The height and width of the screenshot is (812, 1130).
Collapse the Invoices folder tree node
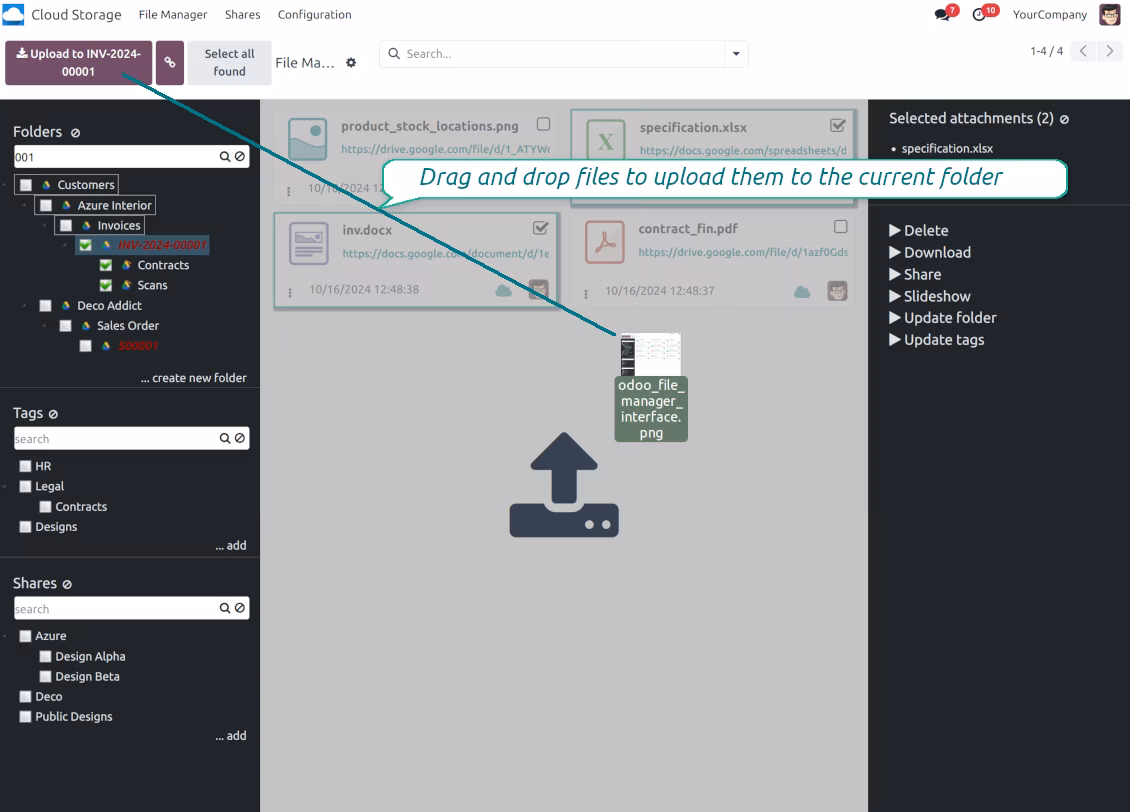pos(45,226)
